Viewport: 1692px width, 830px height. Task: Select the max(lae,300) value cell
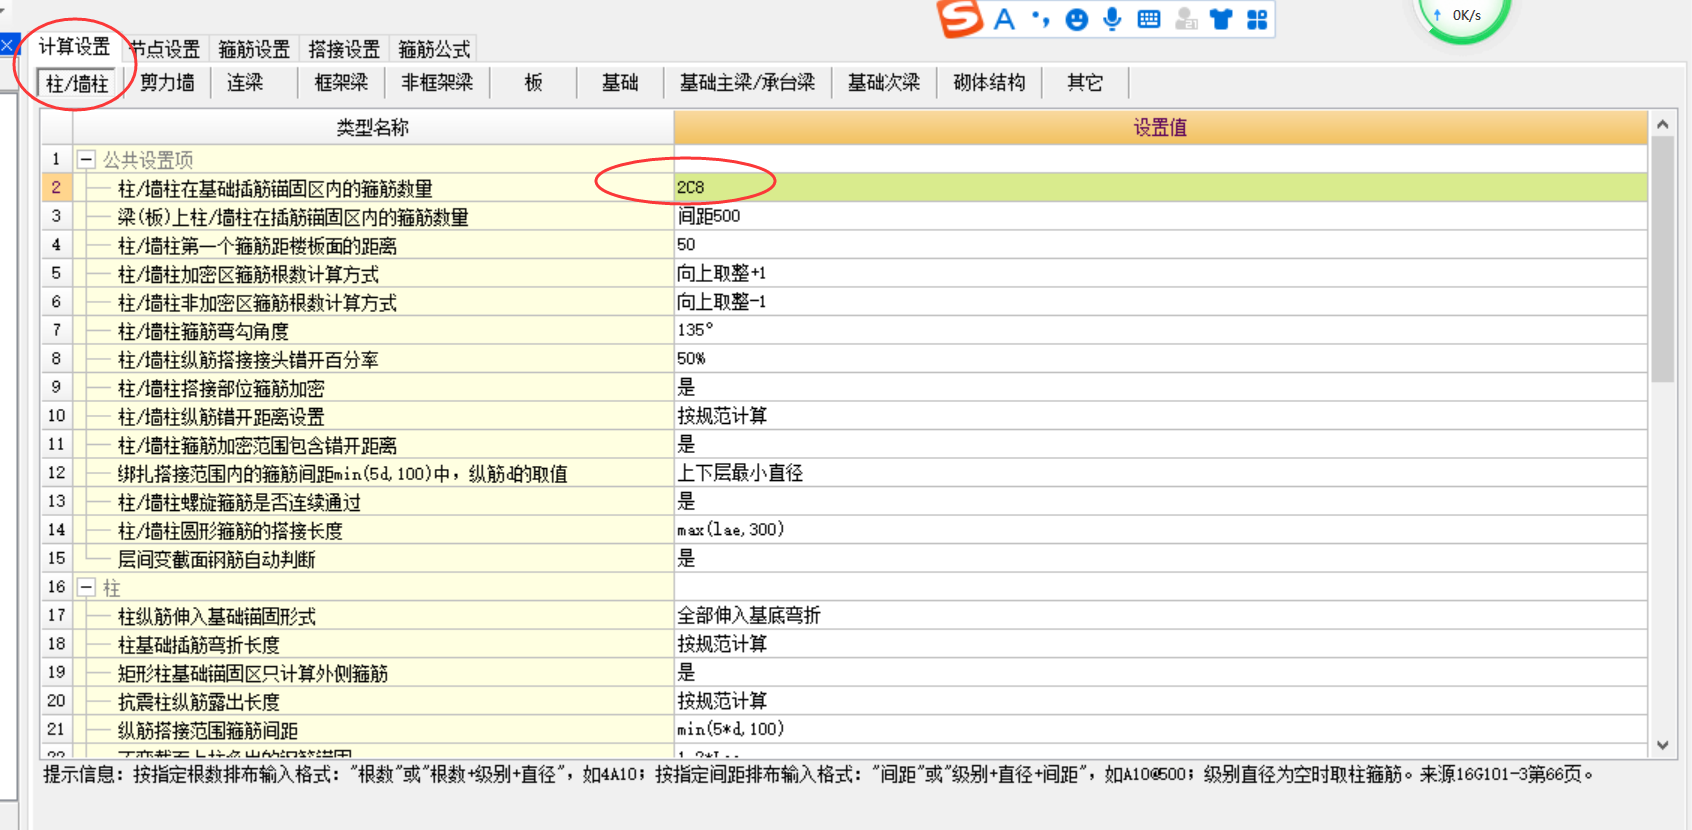pos(1160,530)
